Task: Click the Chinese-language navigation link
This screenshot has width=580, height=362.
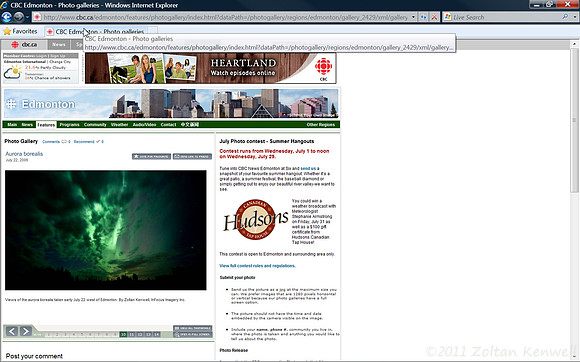Action: tap(190, 125)
